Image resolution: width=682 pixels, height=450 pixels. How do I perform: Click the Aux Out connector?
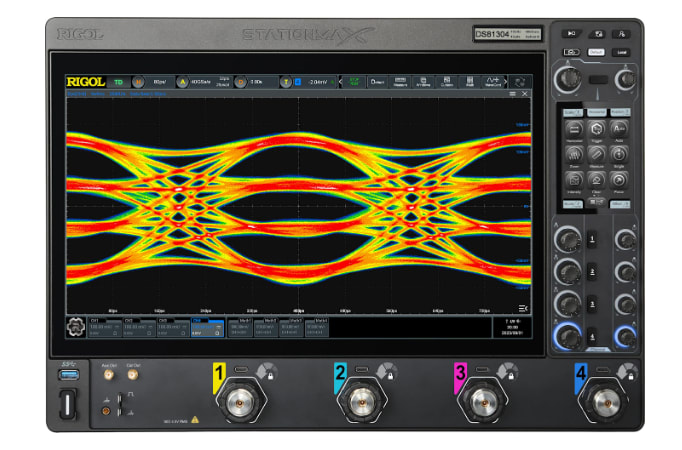pyautogui.click(x=108, y=374)
